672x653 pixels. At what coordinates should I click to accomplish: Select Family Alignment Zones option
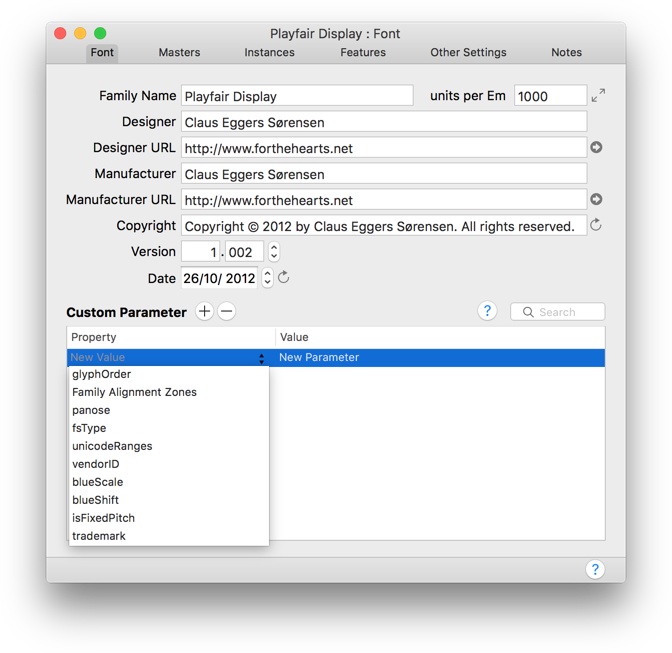coord(169,392)
